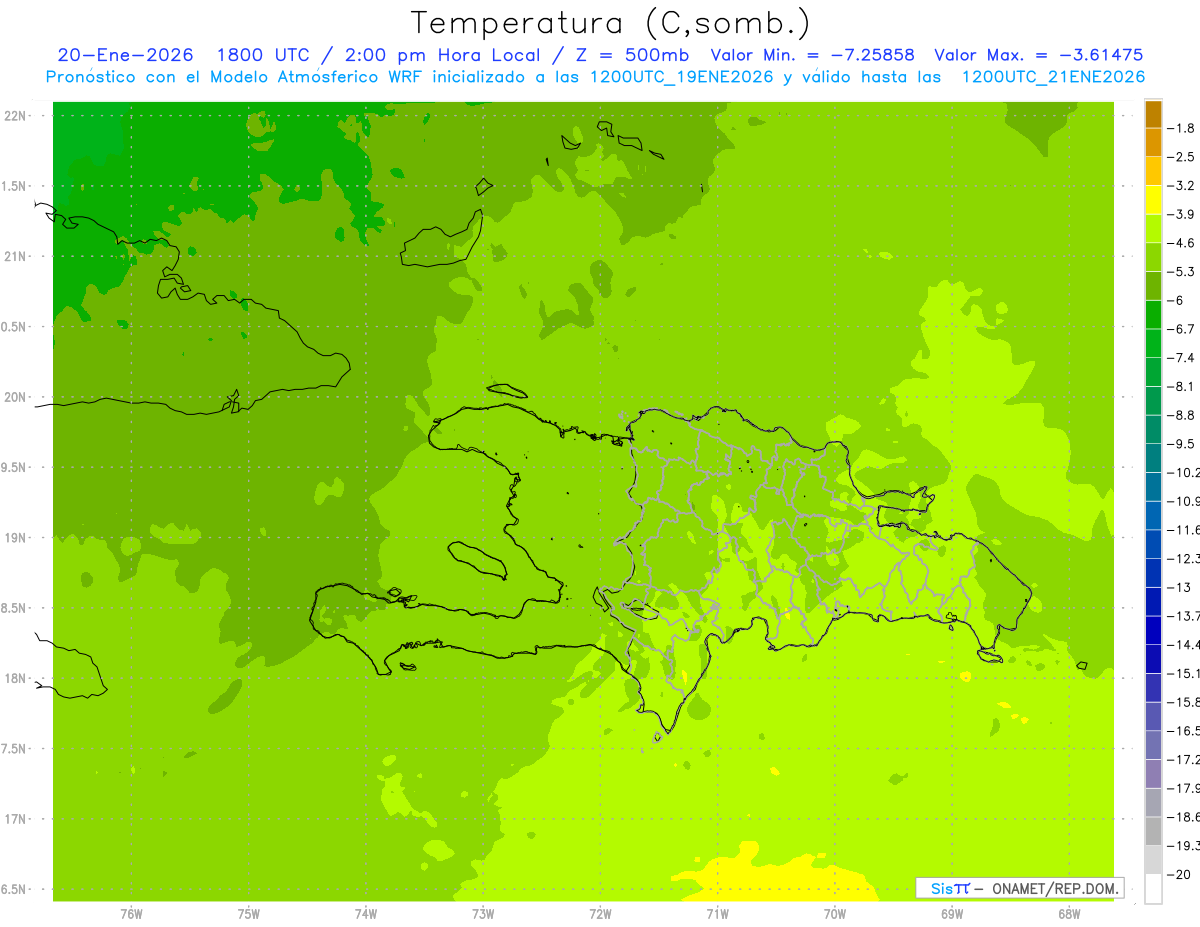Click the 'Temperatura (C,somb.)' map title
This screenshot has width=1200, height=927.
(x=611, y=23)
